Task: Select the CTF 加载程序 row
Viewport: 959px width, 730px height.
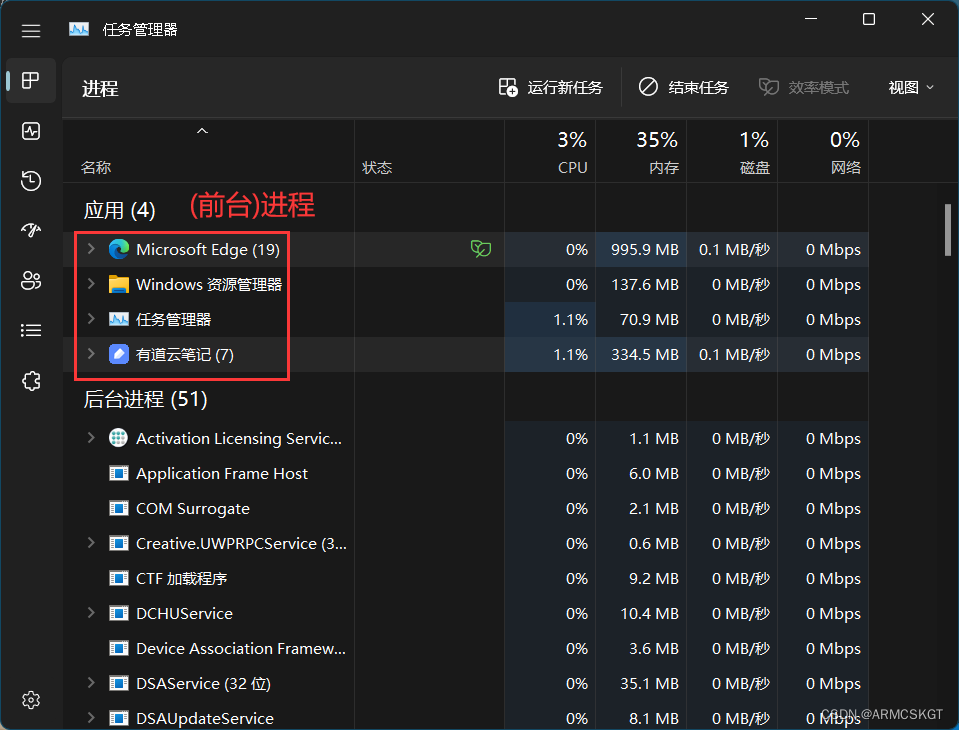Action: [x=465, y=578]
